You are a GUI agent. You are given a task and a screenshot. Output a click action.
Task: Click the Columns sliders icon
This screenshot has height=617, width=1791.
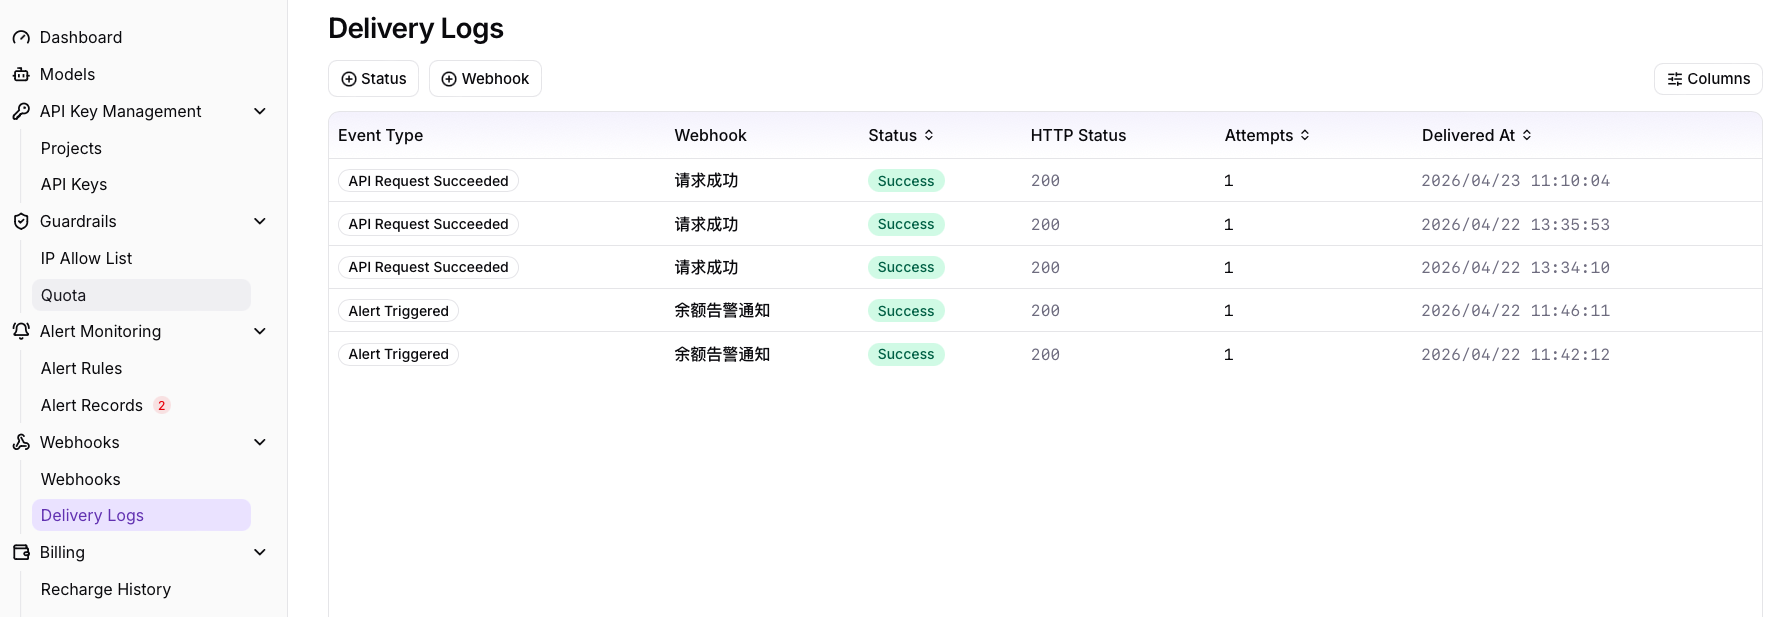click(x=1675, y=79)
